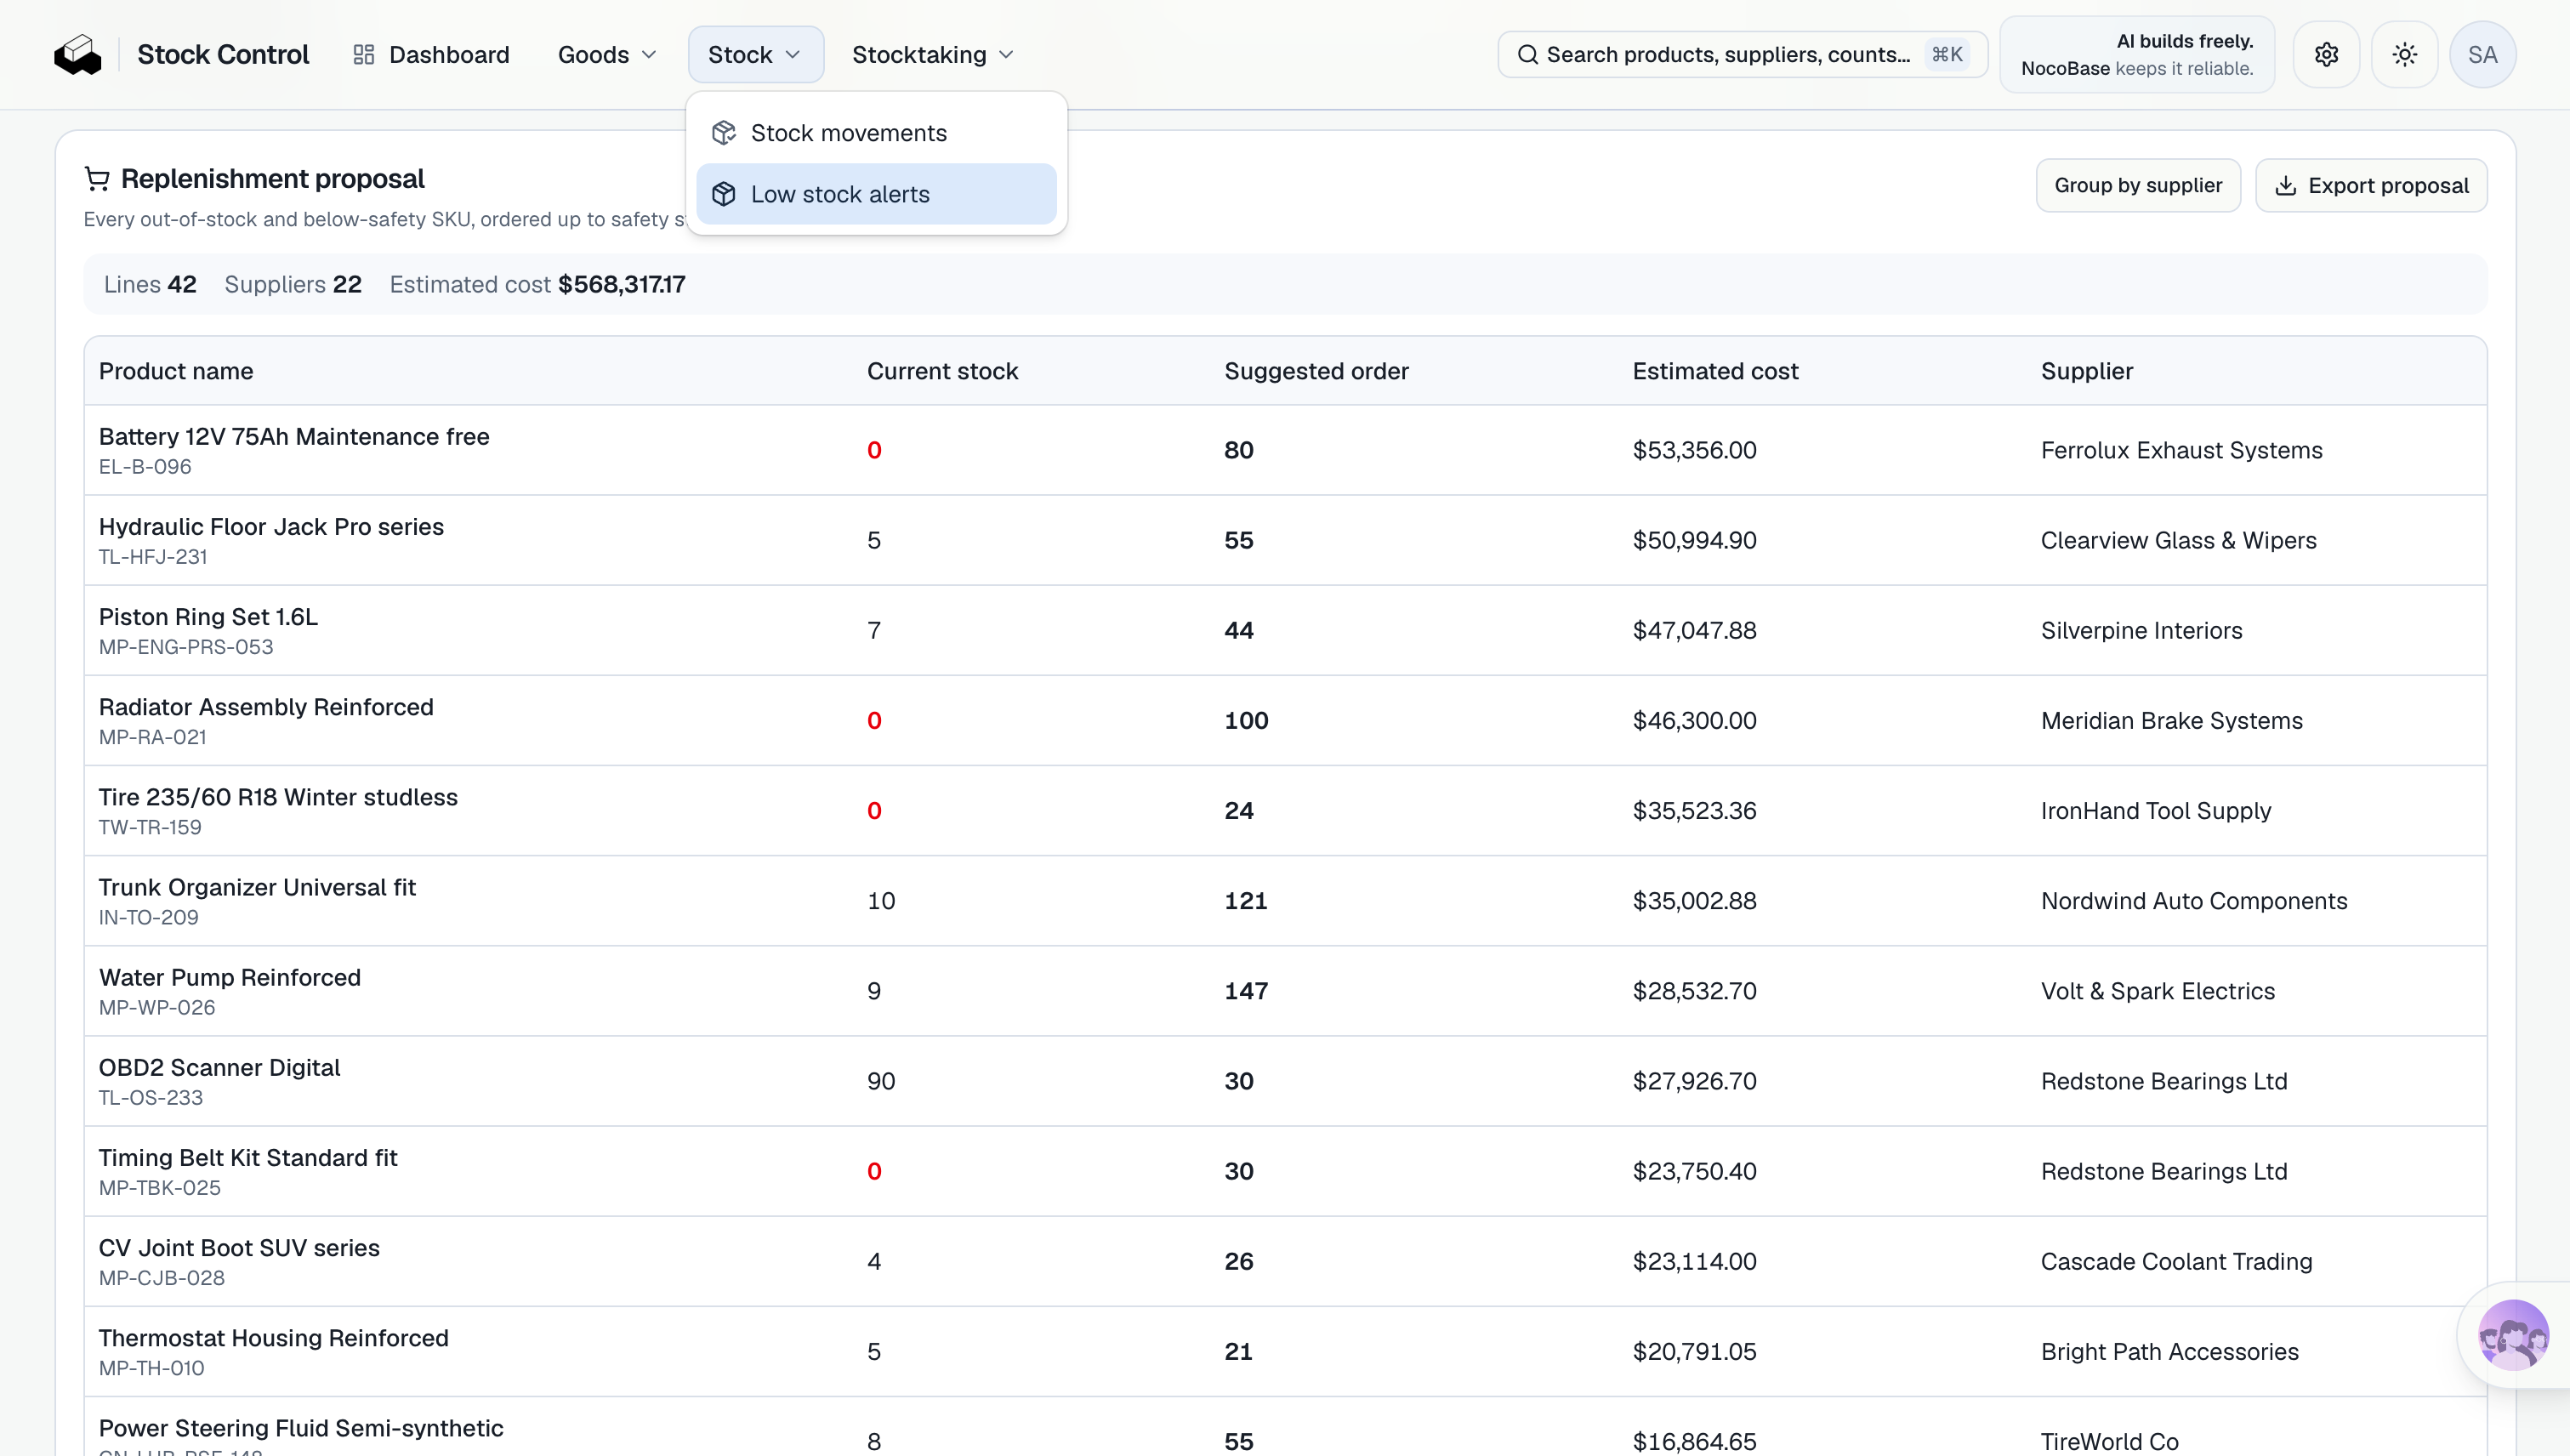
Task: Click estimated cost $50,994.90
Action: [1694, 540]
